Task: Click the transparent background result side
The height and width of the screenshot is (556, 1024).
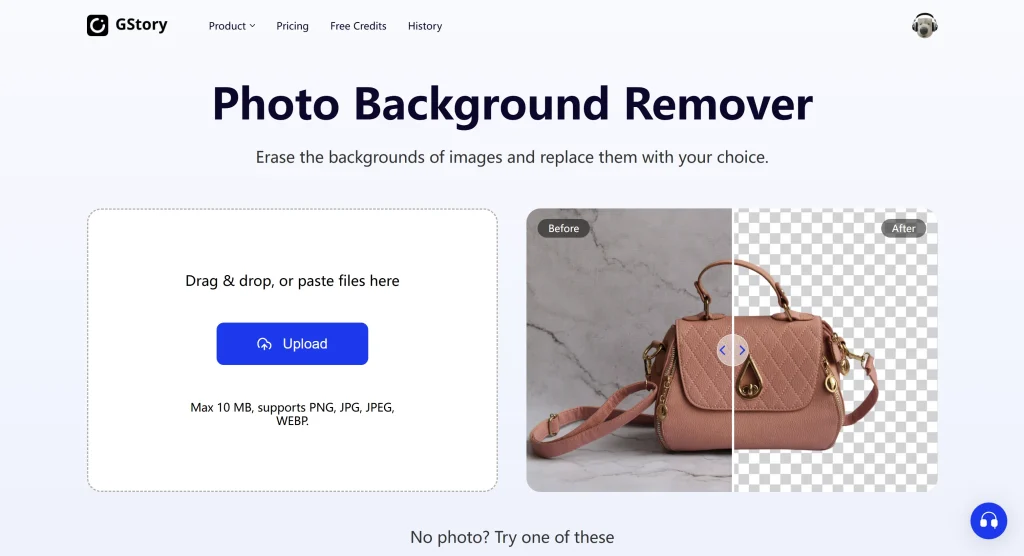Action: tap(835, 350)
